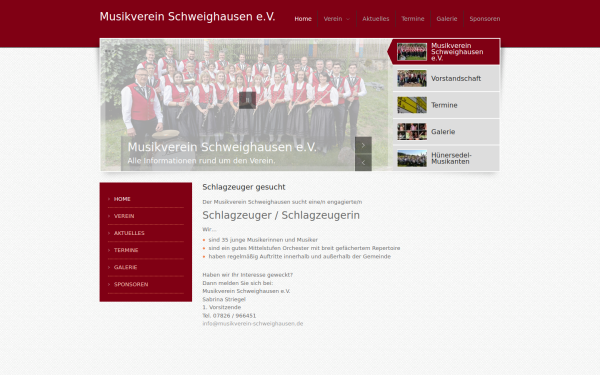Click the line Dann melden Sie sich bei:
Screen dimensions: 600x375
tap(238, 283)
